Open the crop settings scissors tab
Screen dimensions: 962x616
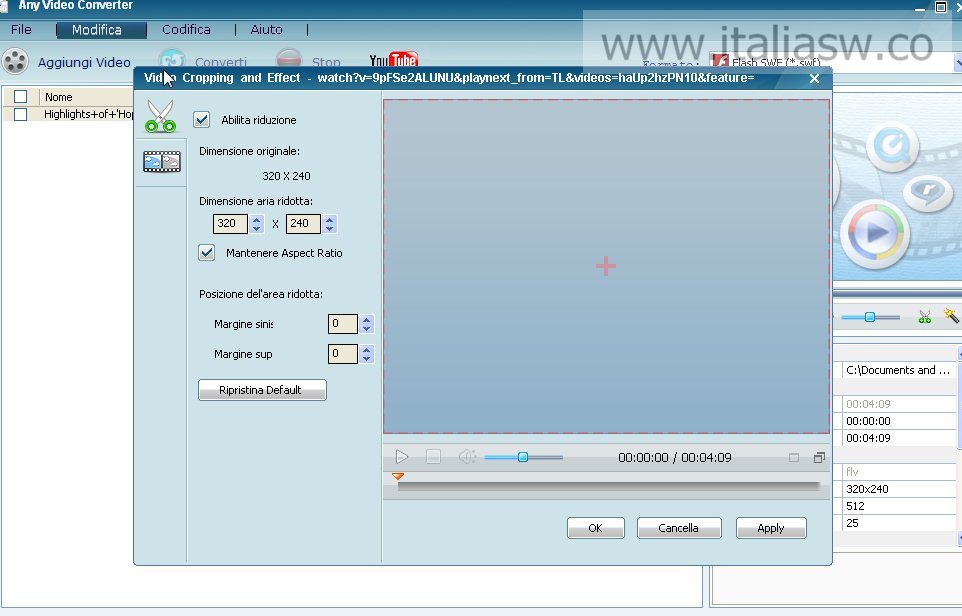point(161,116)
